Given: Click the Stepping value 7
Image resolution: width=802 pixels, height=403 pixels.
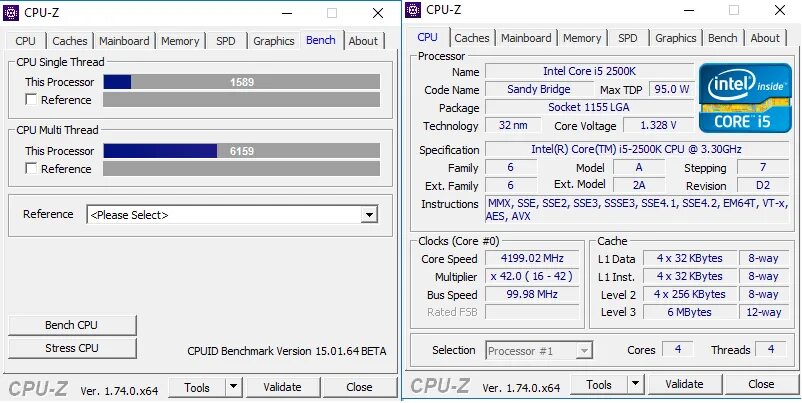Looking at the screenshot, I should coord(763,167).
